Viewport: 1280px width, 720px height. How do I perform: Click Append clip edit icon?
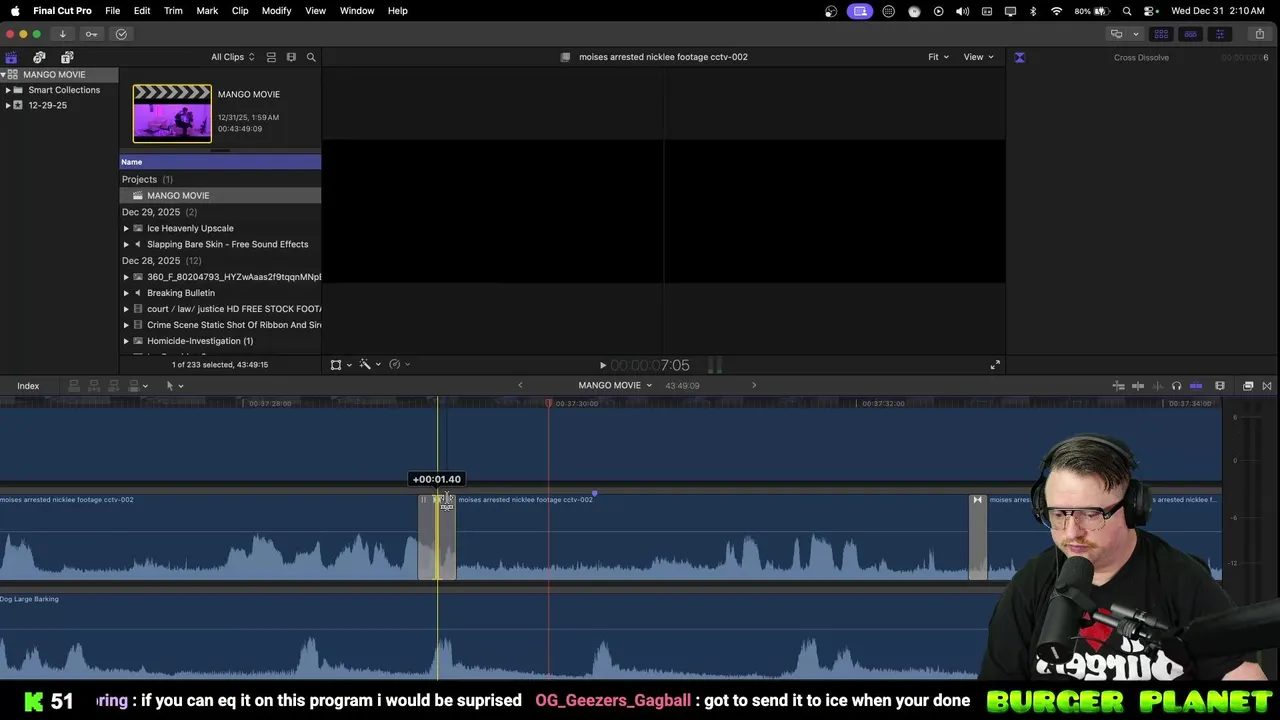(114, 386)
